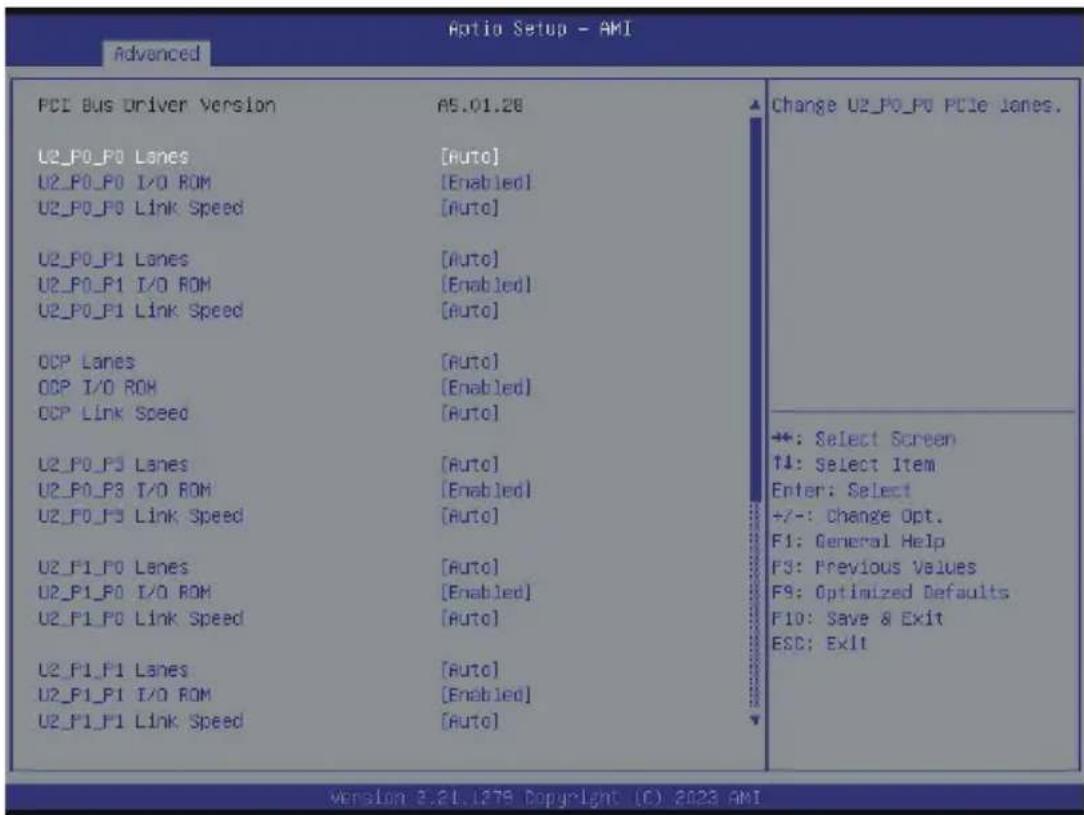Open U2_P0_P3 Link Speed Auto value
Image resolution: width=1084 pixels, height=815 pixels.
tap(469, 516)
